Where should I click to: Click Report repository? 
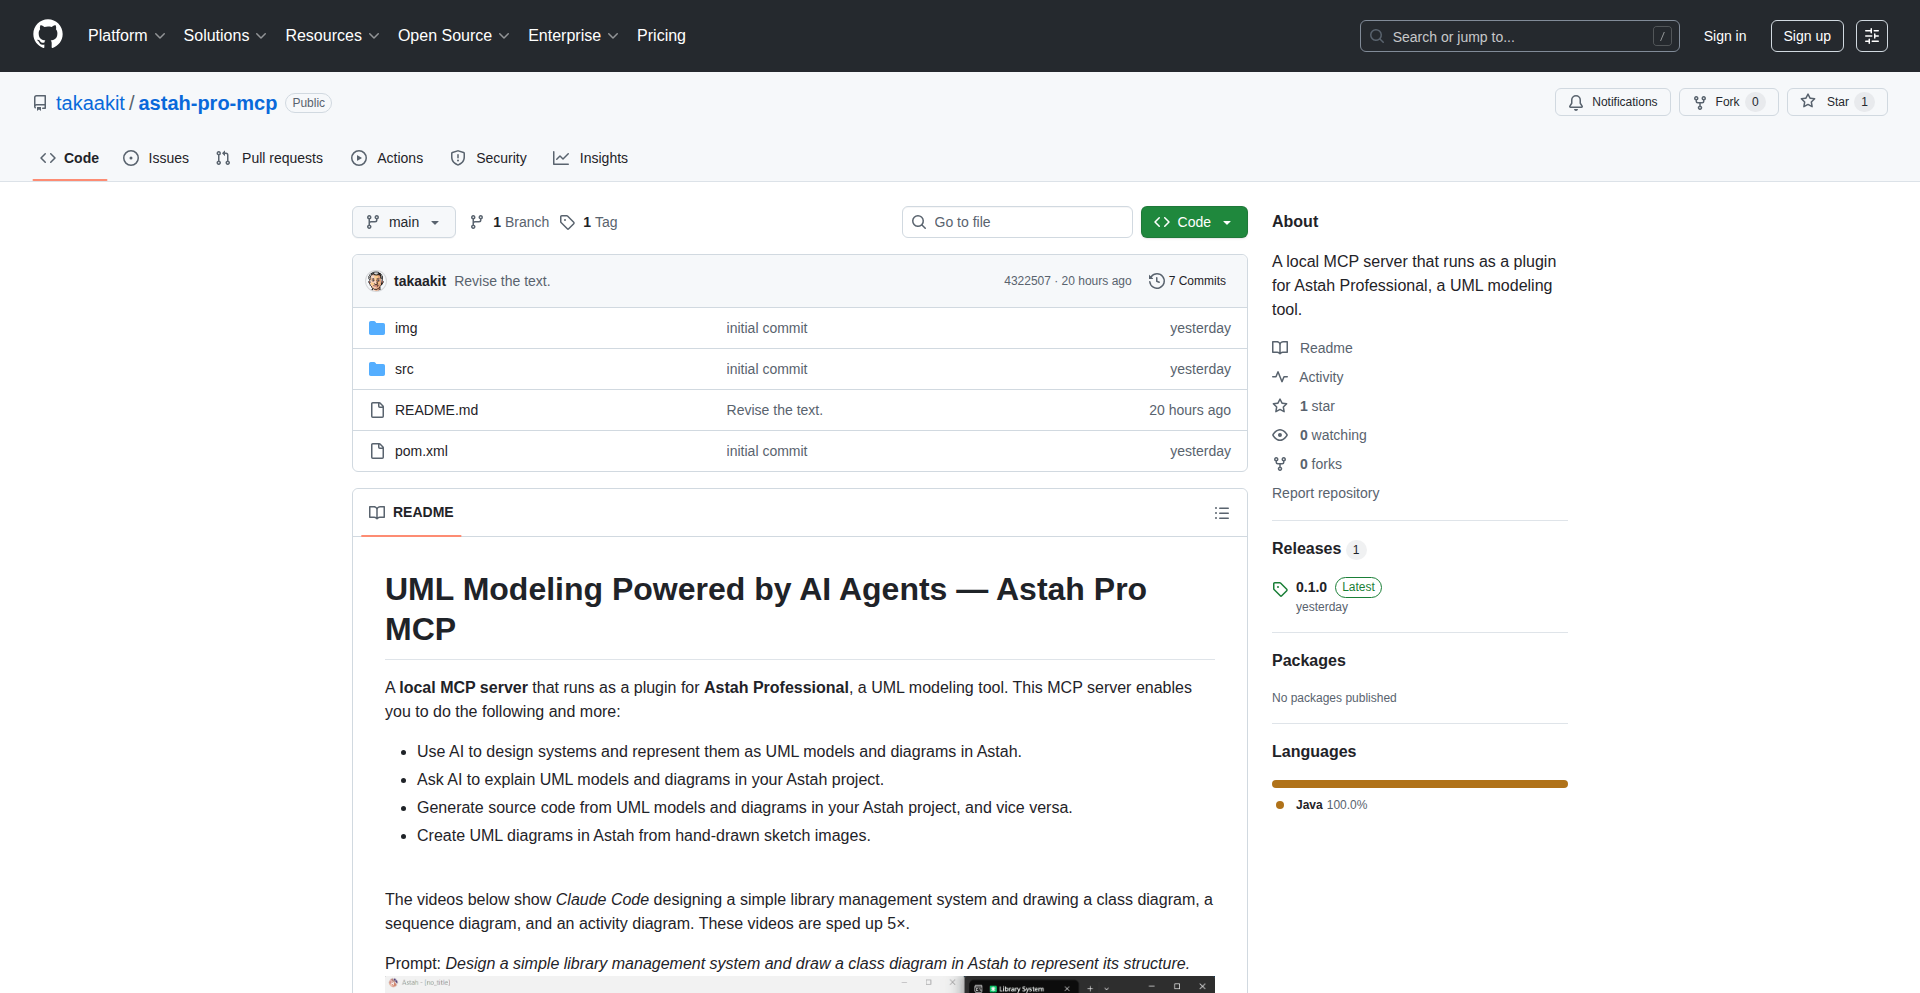(1325, 493)
